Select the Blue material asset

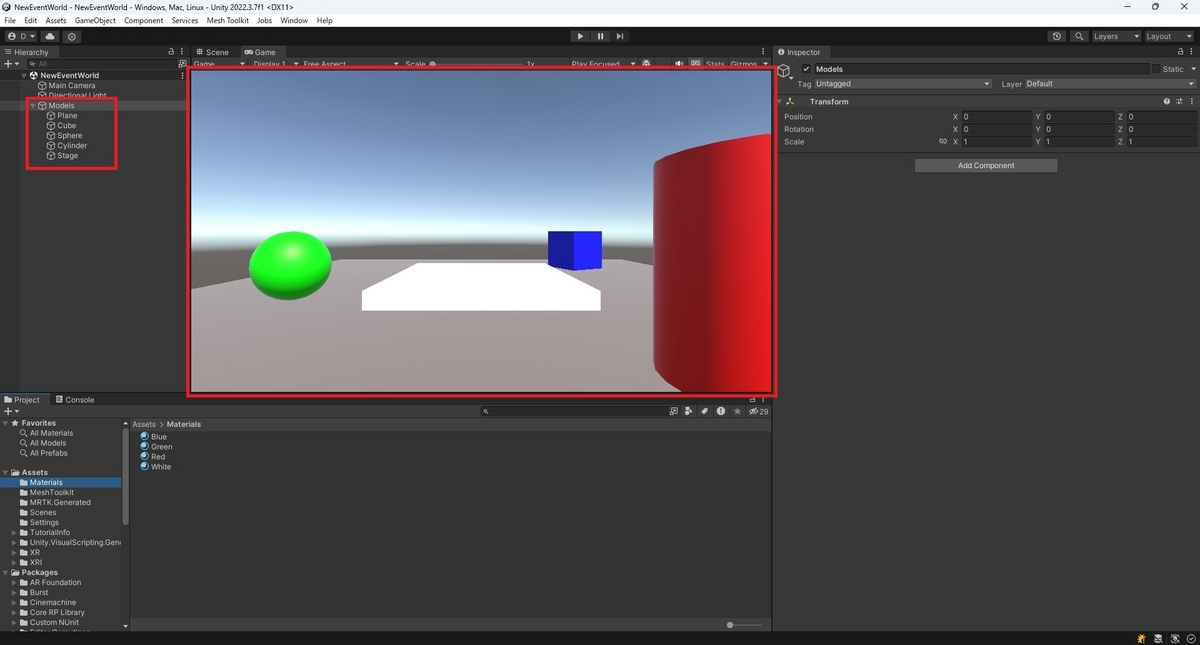click(x=154, y=436)
